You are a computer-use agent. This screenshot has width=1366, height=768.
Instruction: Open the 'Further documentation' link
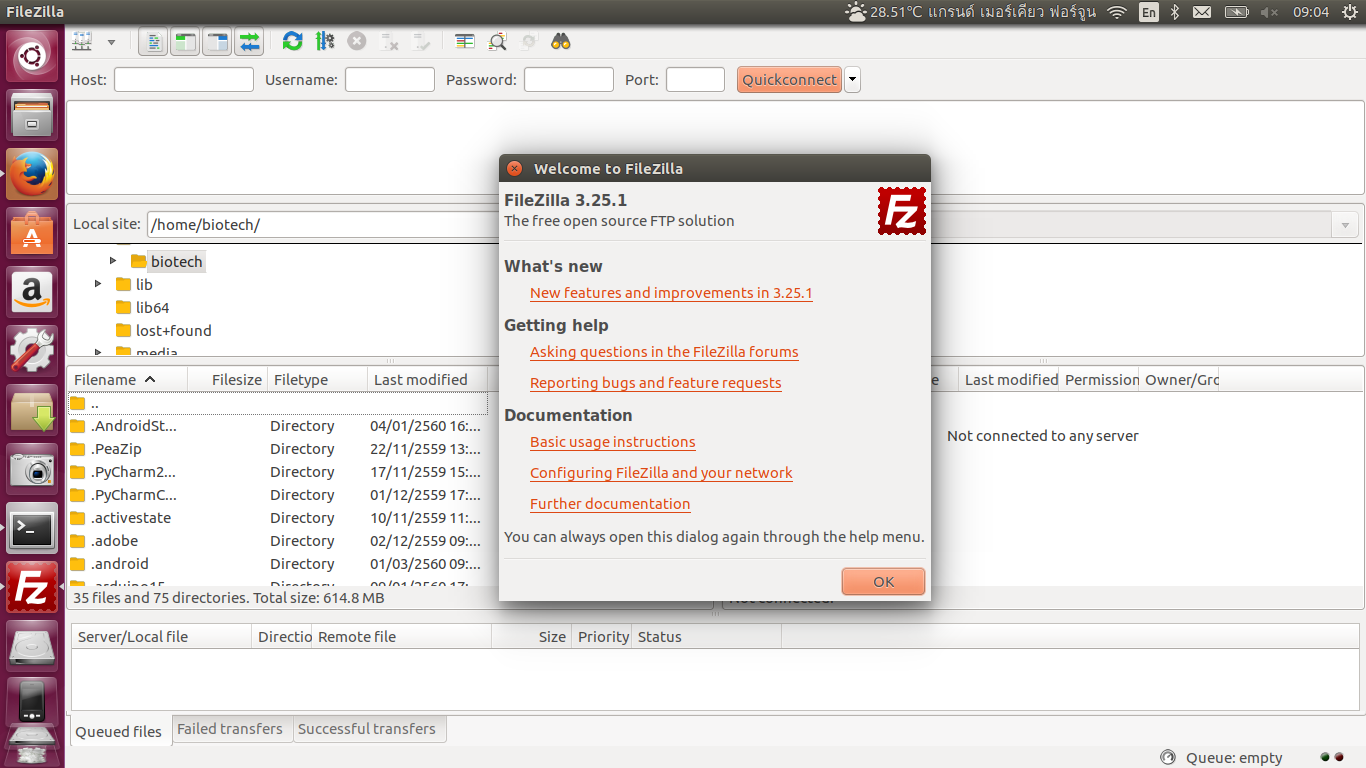point(610,504)
